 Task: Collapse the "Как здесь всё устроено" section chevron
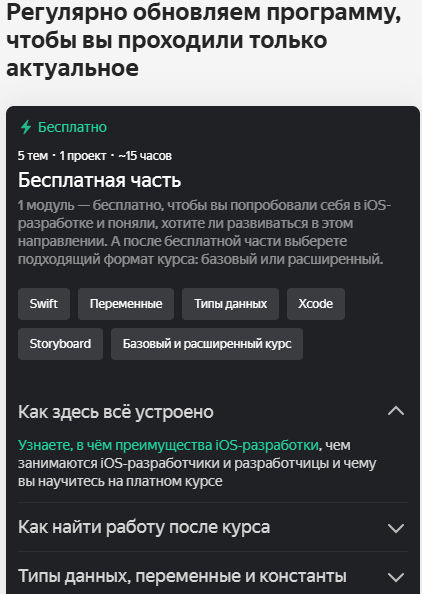click(x=396, y=411)
